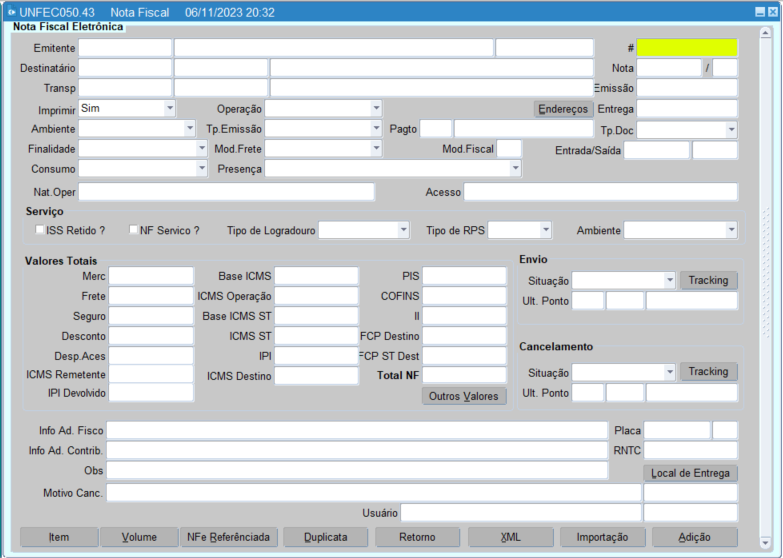Viewport: 783px width, 558px height.
Task: Toggle the NF Servico checkbox
Action: click(133, 230)
